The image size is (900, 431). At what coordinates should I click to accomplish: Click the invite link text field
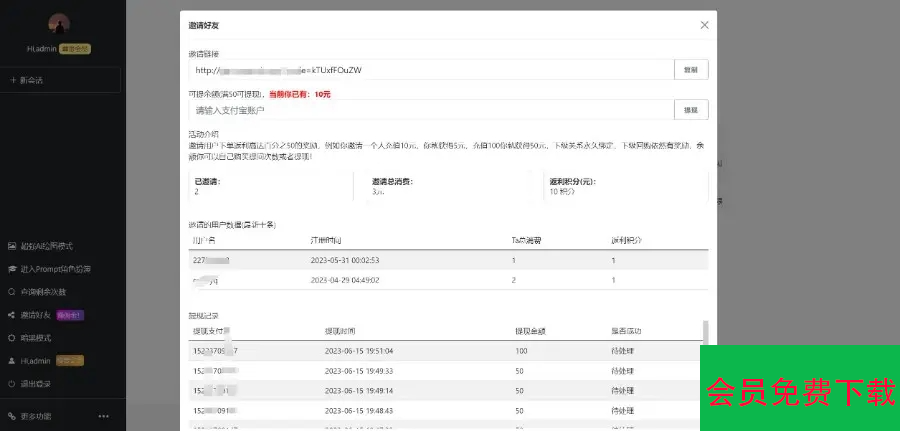(x=431, y=70)
